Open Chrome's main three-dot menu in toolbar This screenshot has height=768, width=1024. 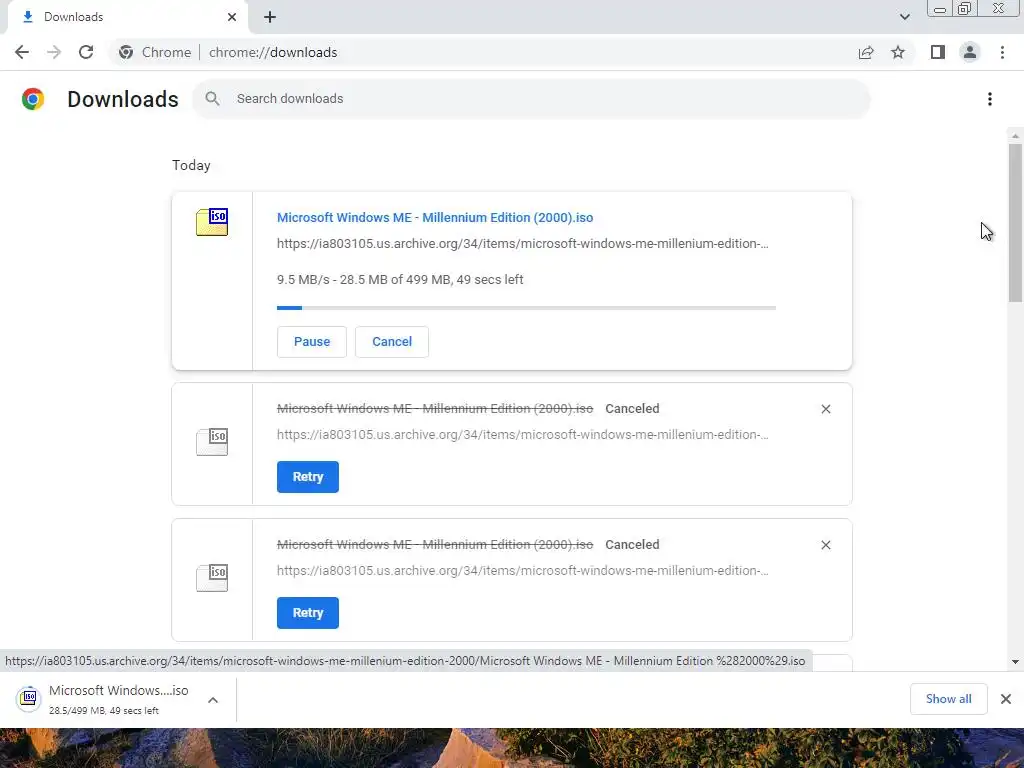pyautogui.click(x=1002, y=52)
